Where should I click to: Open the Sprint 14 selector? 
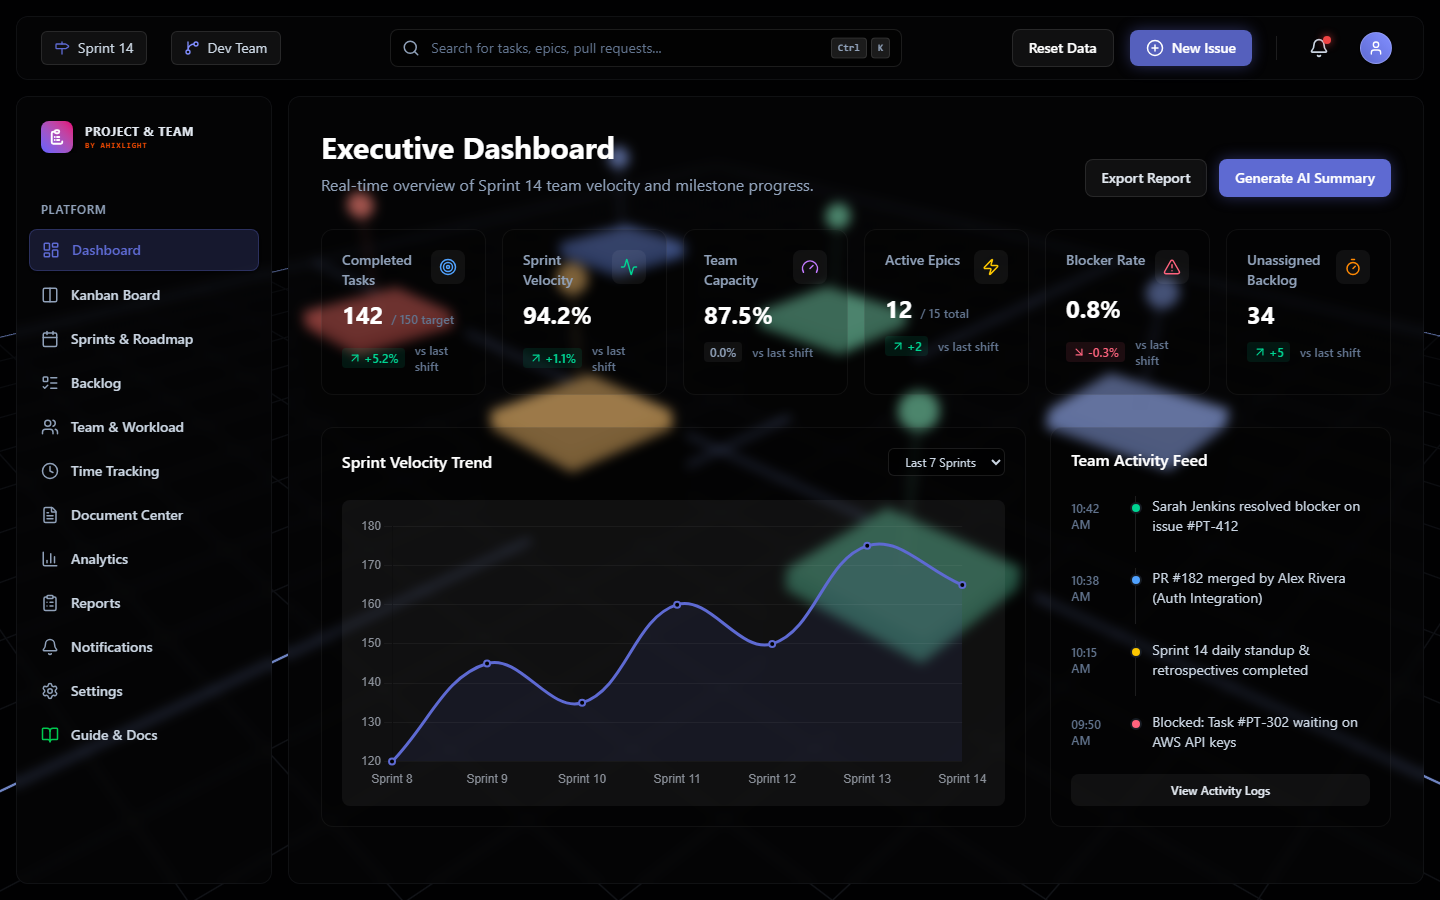coord(94,48)
